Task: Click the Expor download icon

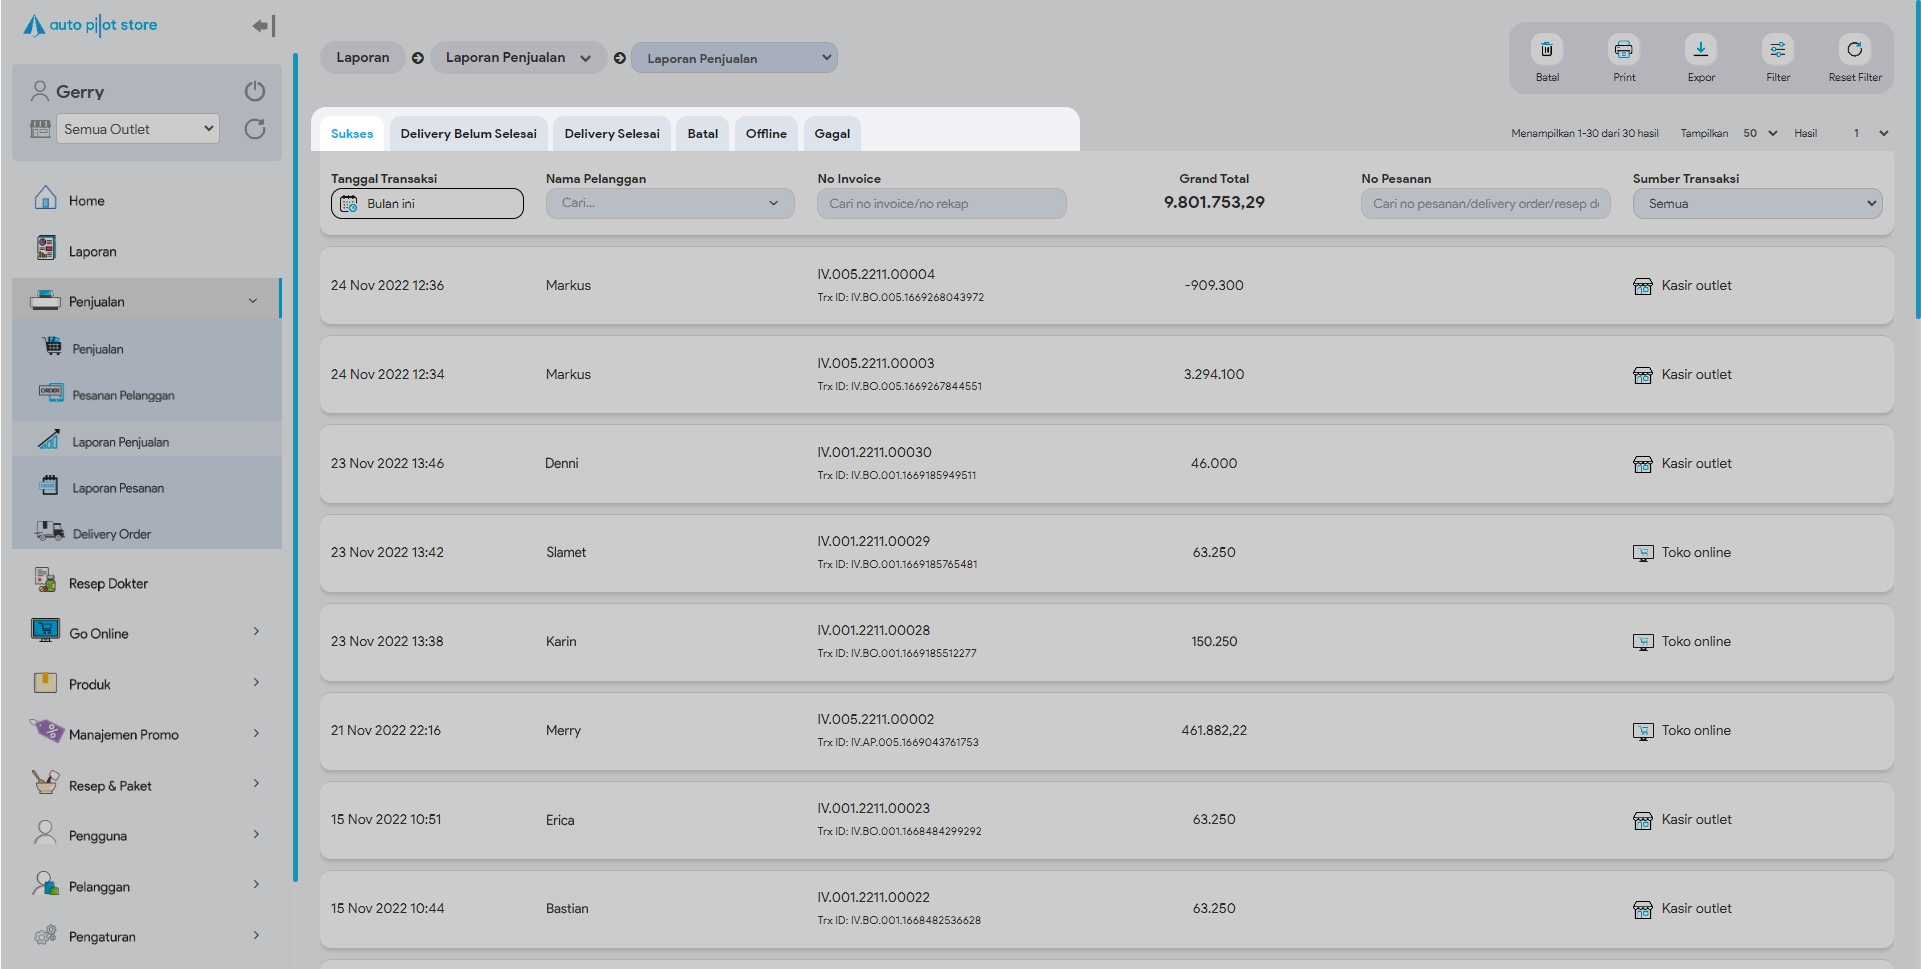Action: [x=1700, y=50]
